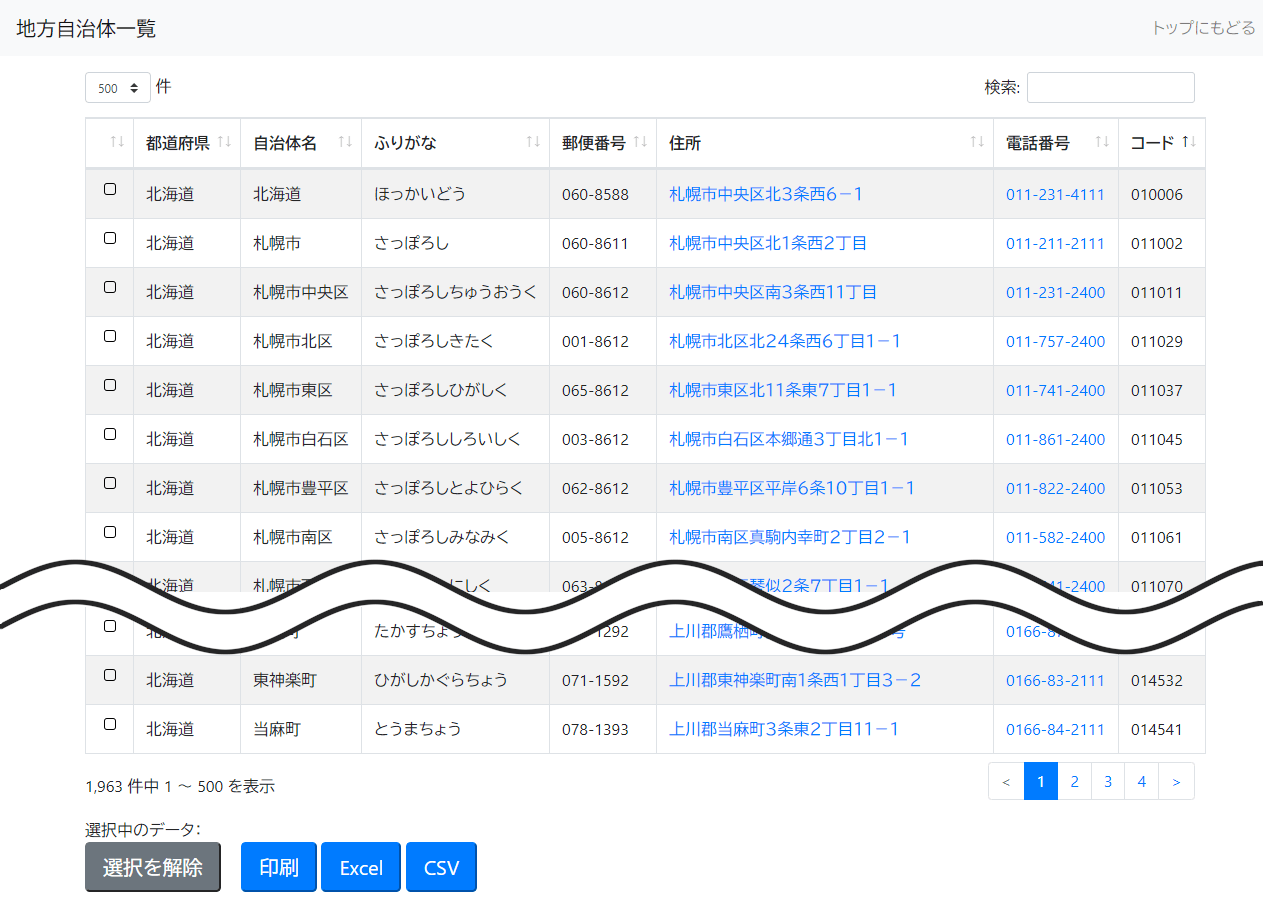Sort by 住所 column arrows
This screenshot has width=1263, height=908.
(977, 142)
